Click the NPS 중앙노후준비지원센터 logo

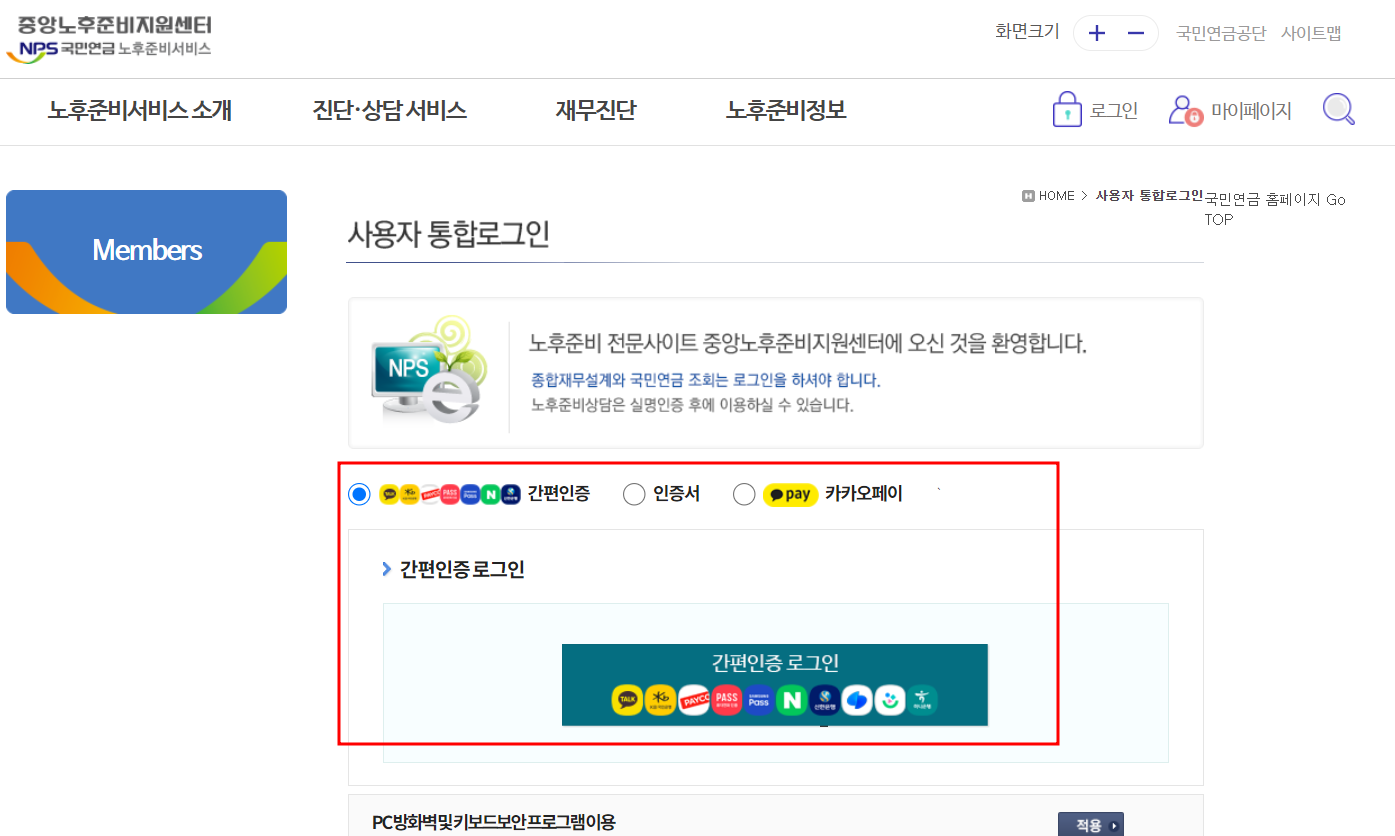click(109, 39)
